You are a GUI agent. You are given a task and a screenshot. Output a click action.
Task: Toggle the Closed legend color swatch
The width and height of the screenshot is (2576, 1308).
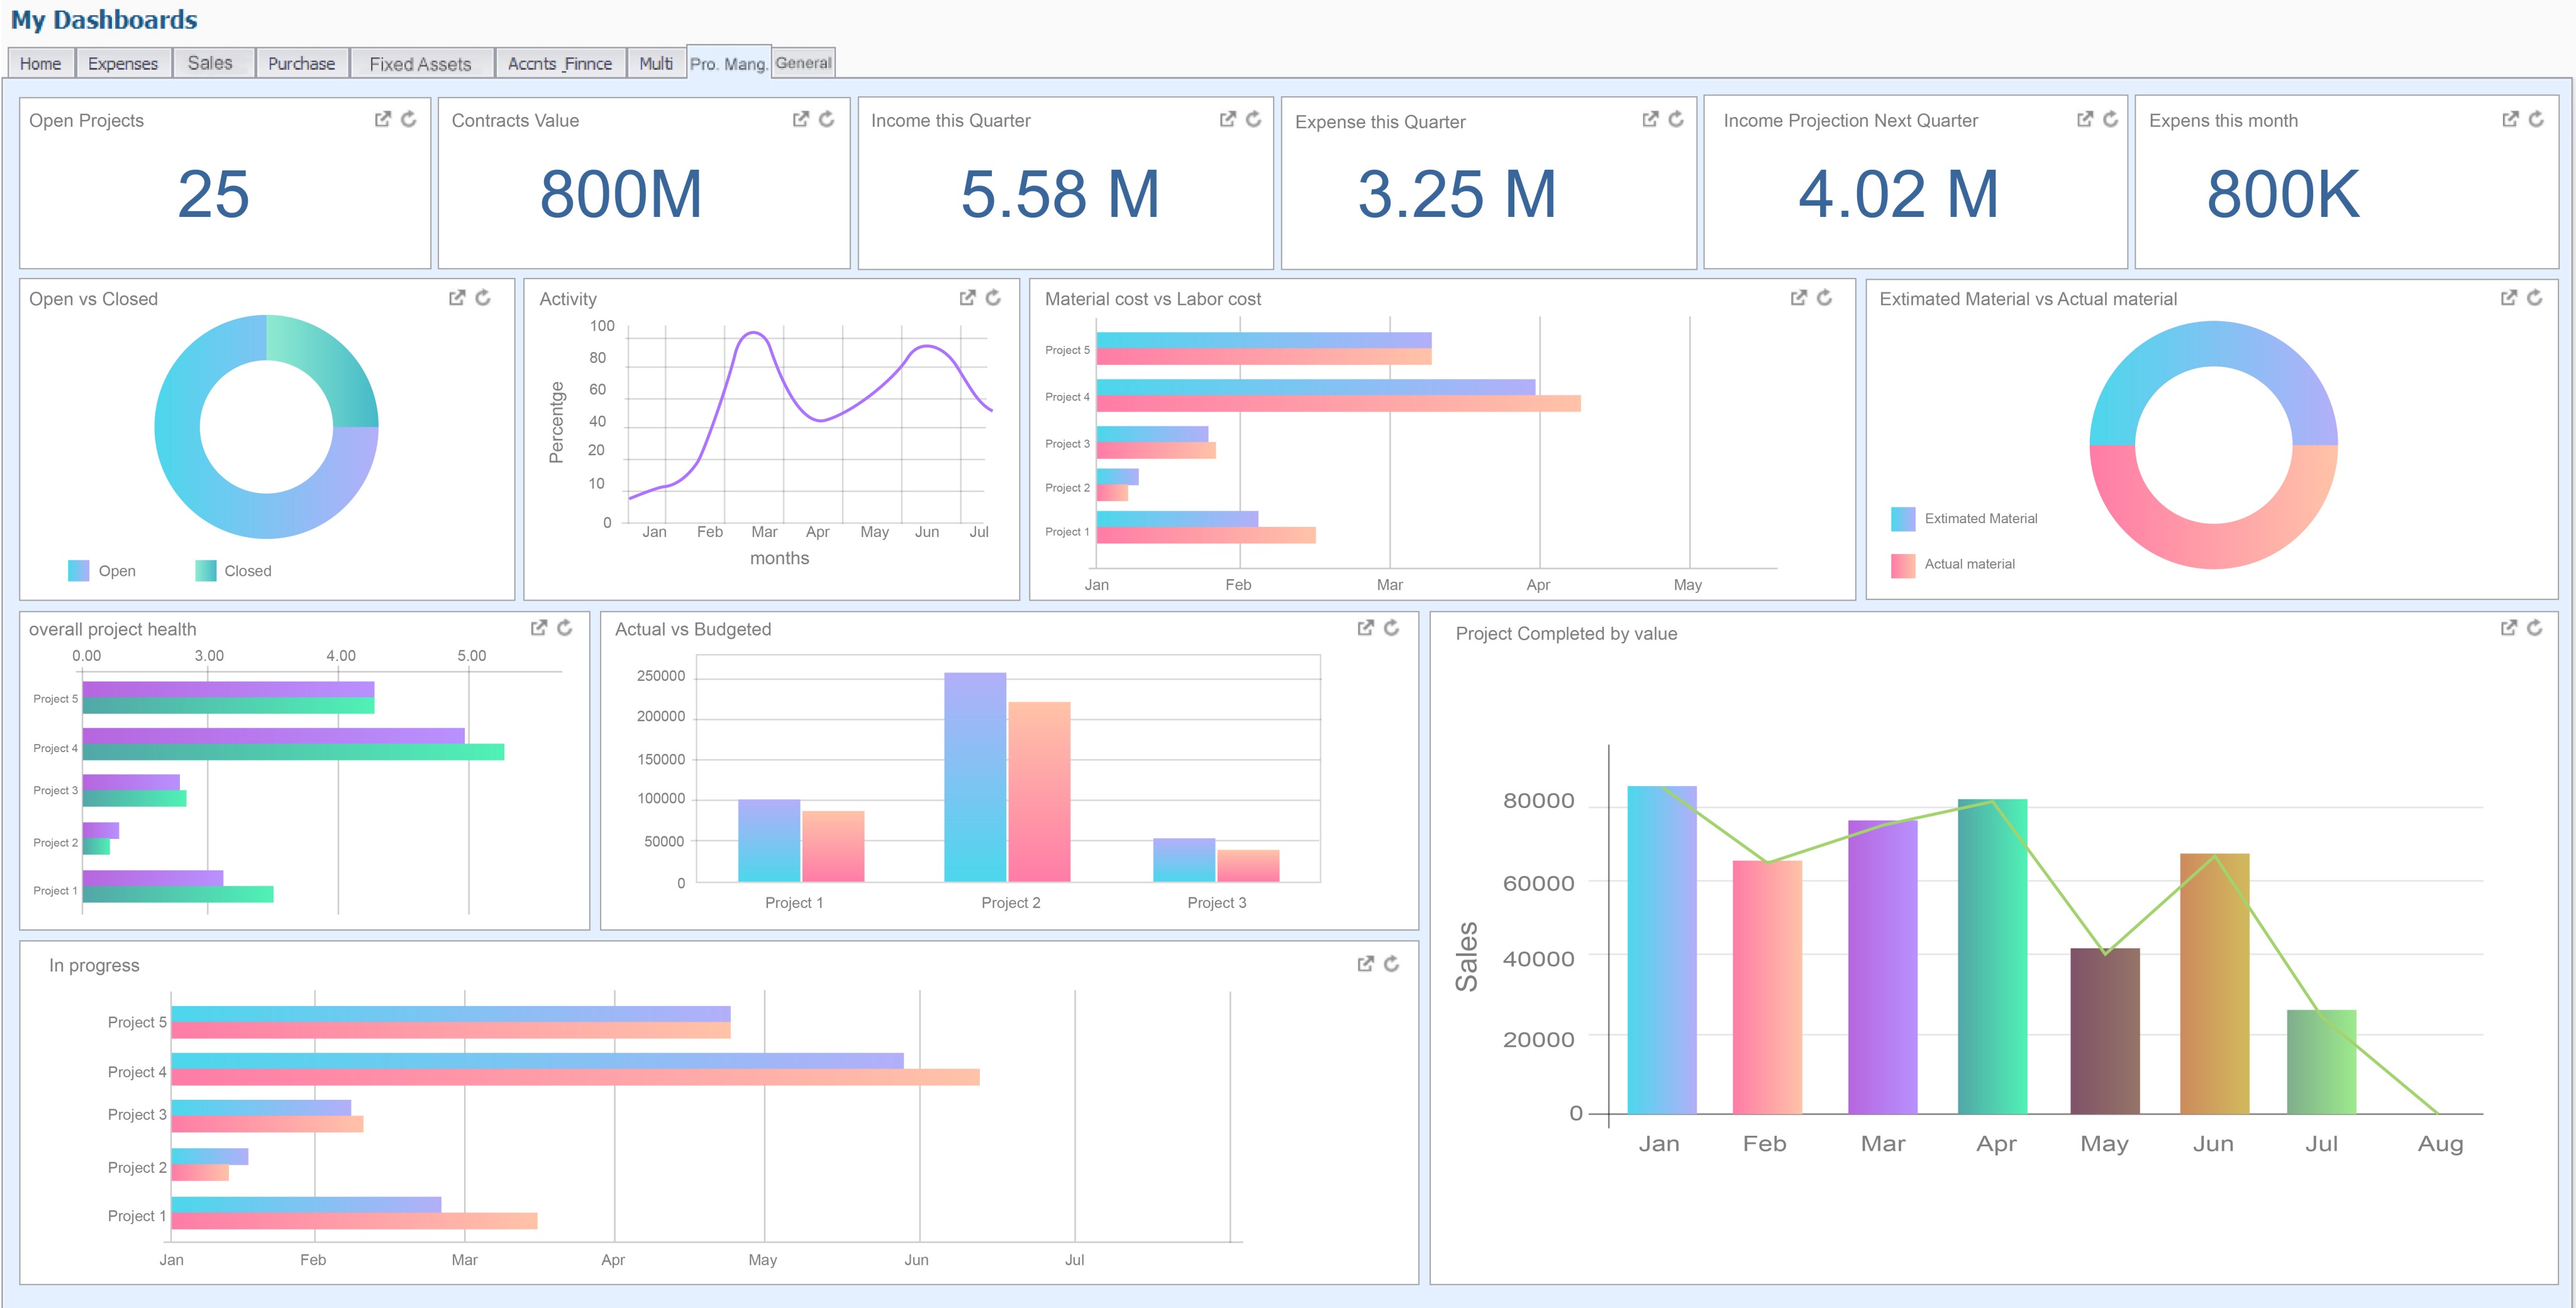tap(206, 570)
